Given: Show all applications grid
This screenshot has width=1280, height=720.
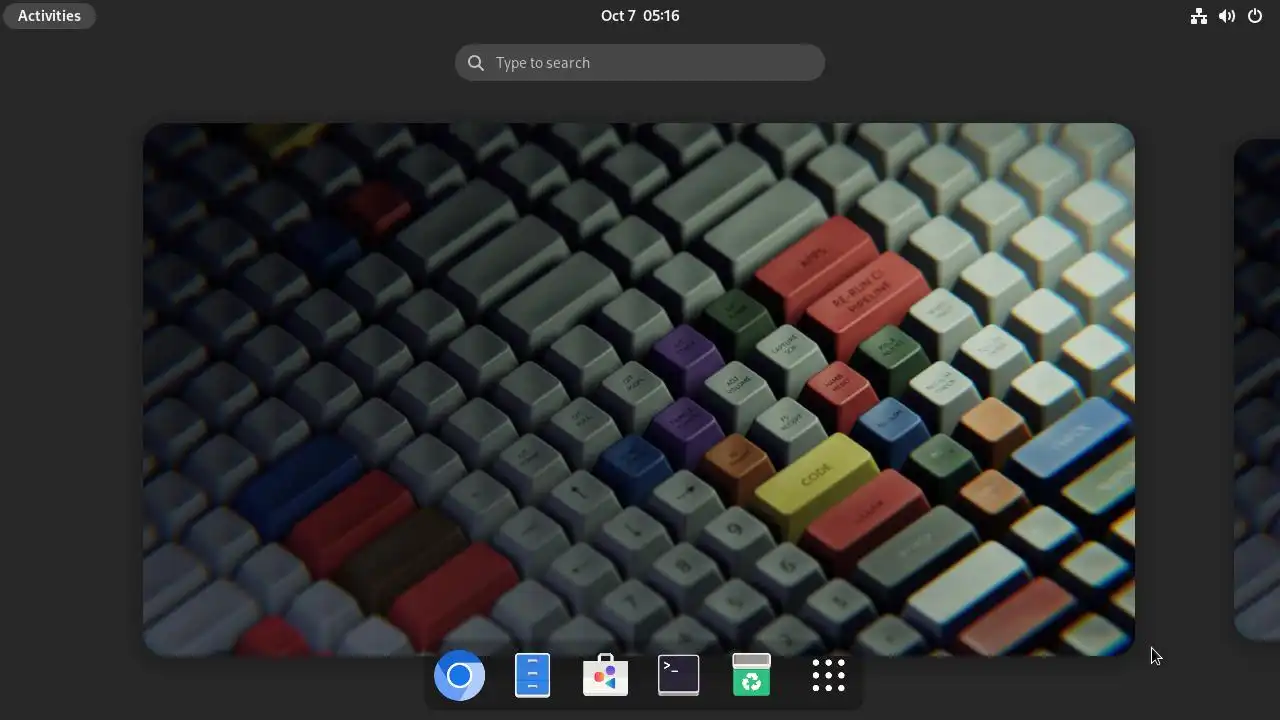Looking at the screenshot, I should [828, 676].
